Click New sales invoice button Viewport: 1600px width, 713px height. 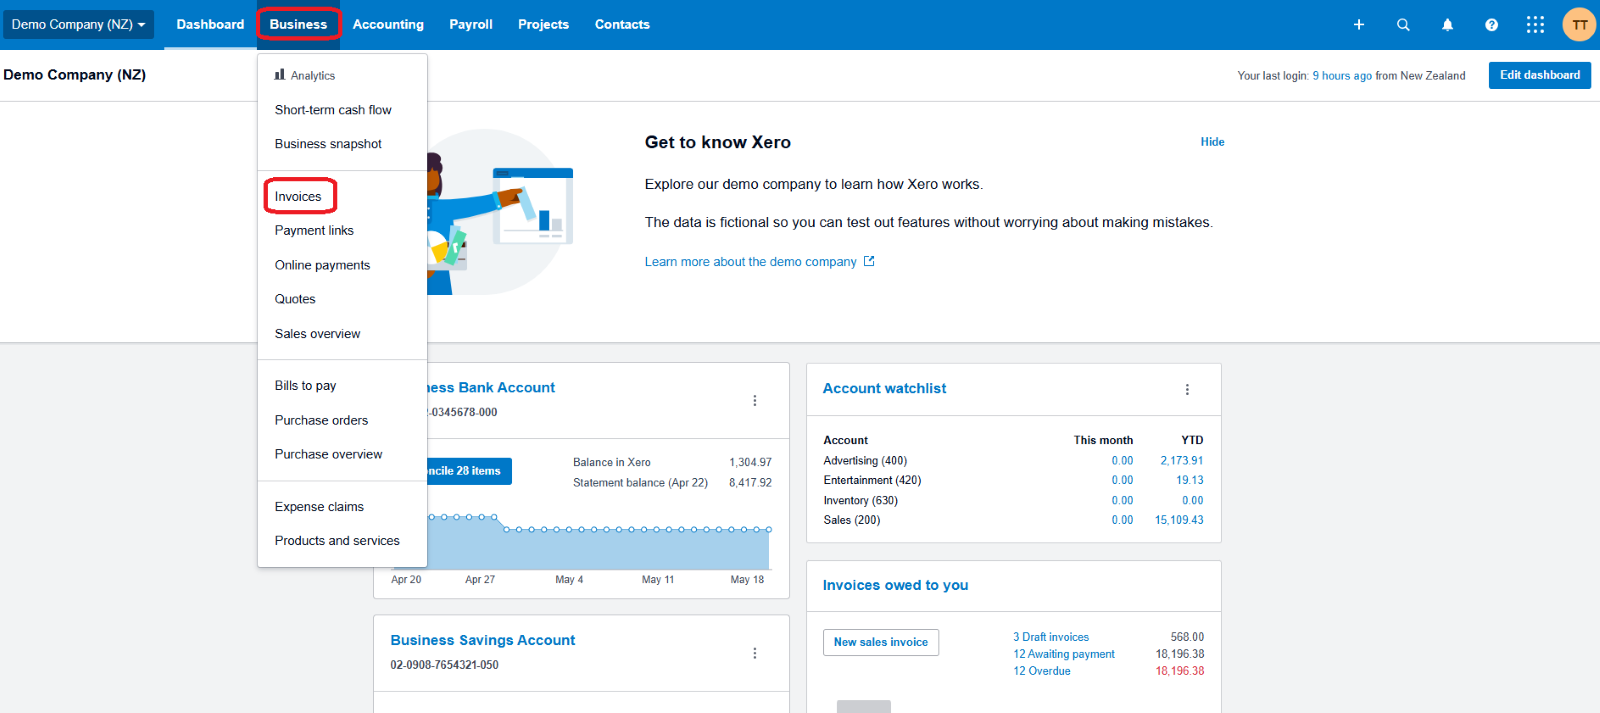click(881, 642)
